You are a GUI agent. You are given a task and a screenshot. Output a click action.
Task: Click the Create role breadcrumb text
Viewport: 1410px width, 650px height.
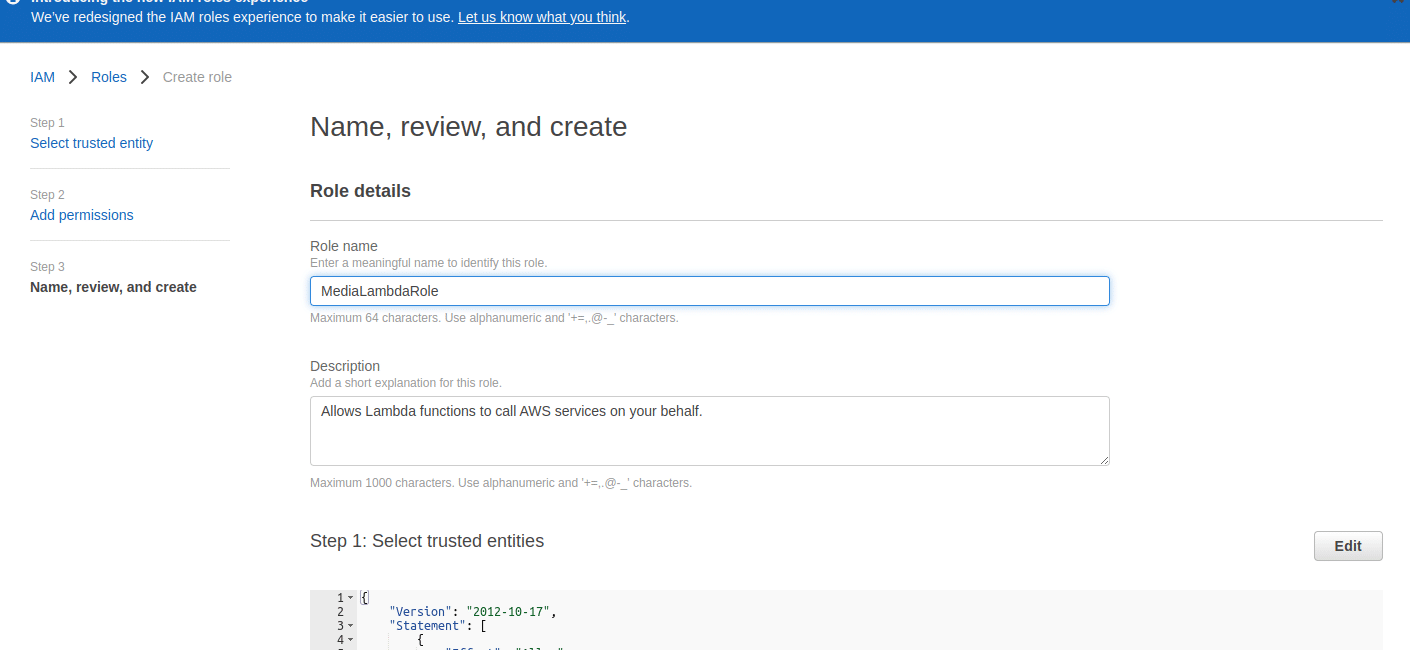(x=197, y=77)
